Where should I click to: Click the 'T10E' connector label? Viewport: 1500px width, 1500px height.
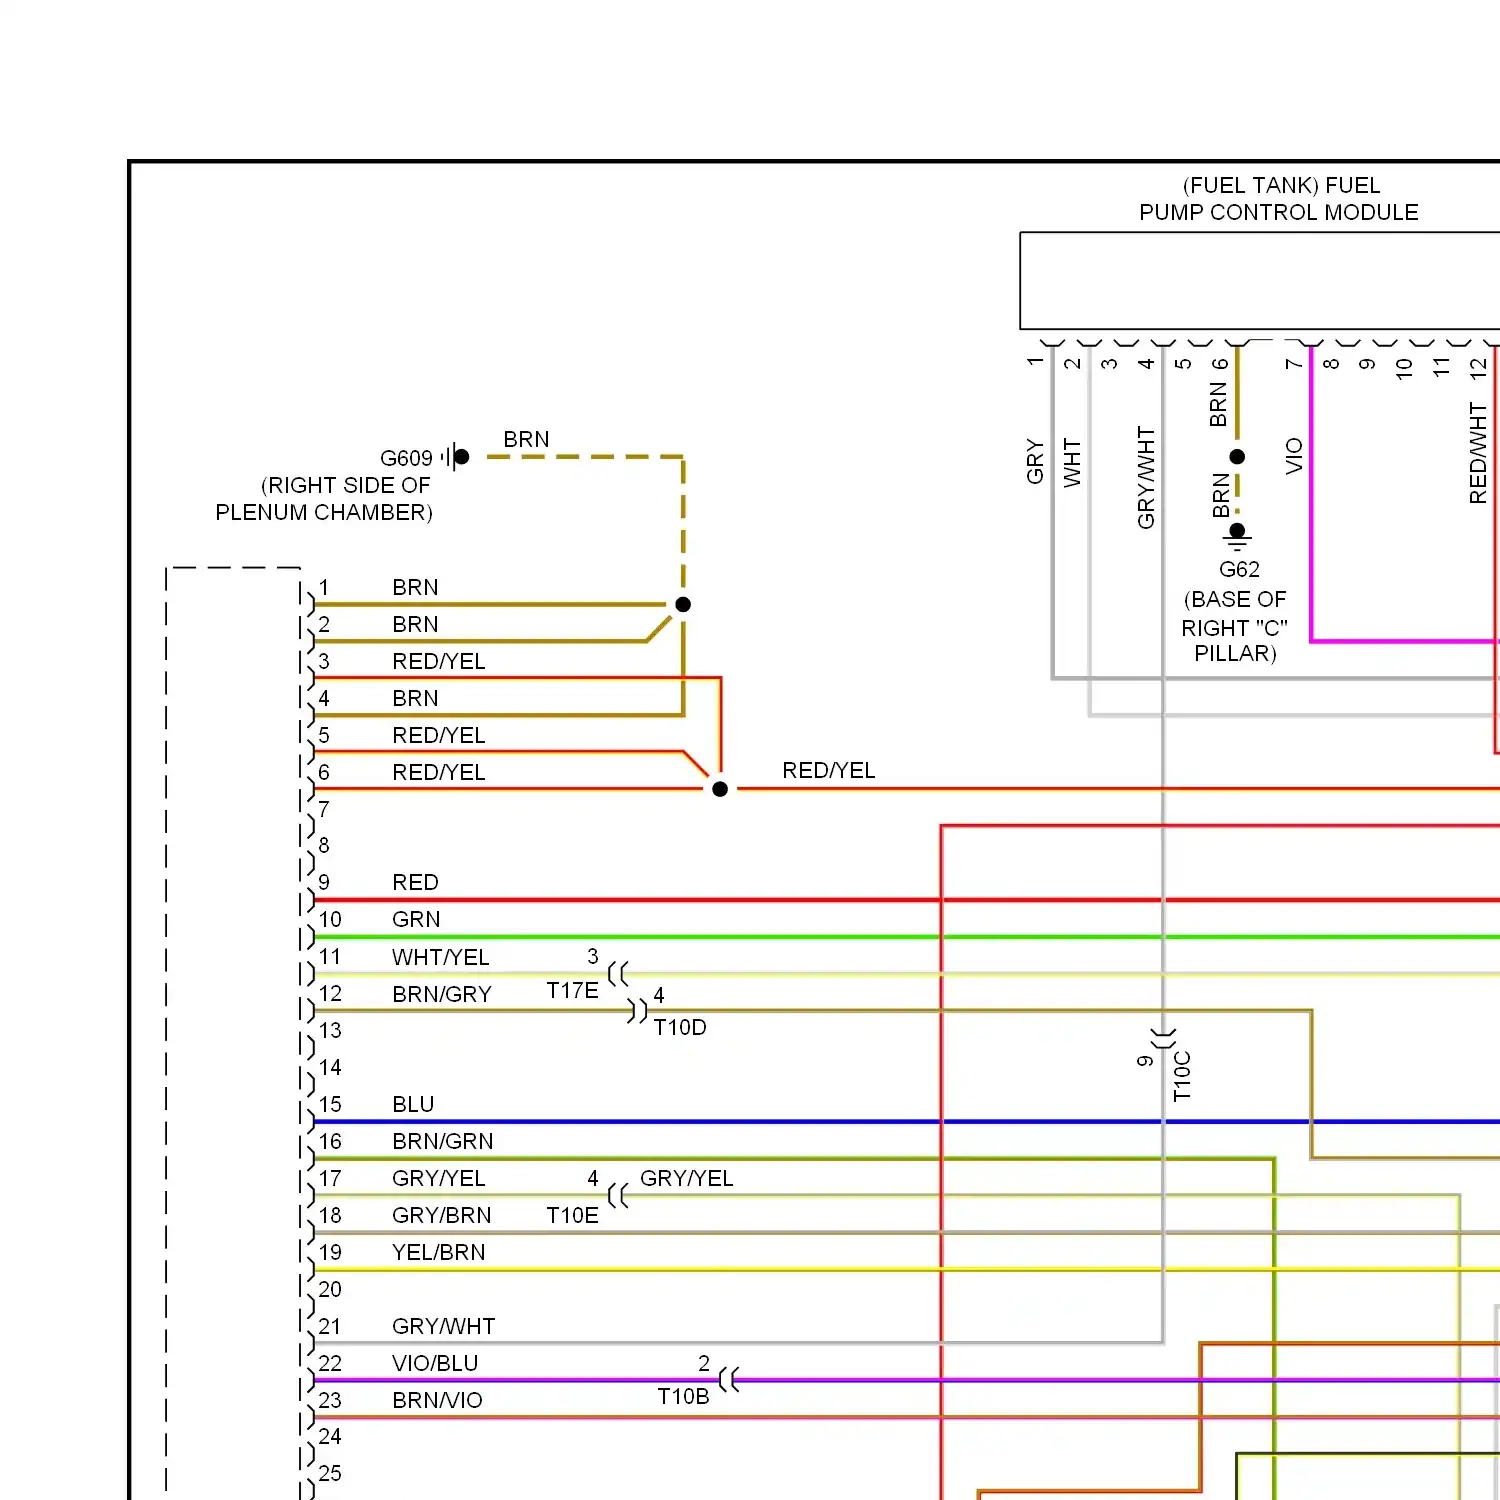click(x=572, y=1215)
